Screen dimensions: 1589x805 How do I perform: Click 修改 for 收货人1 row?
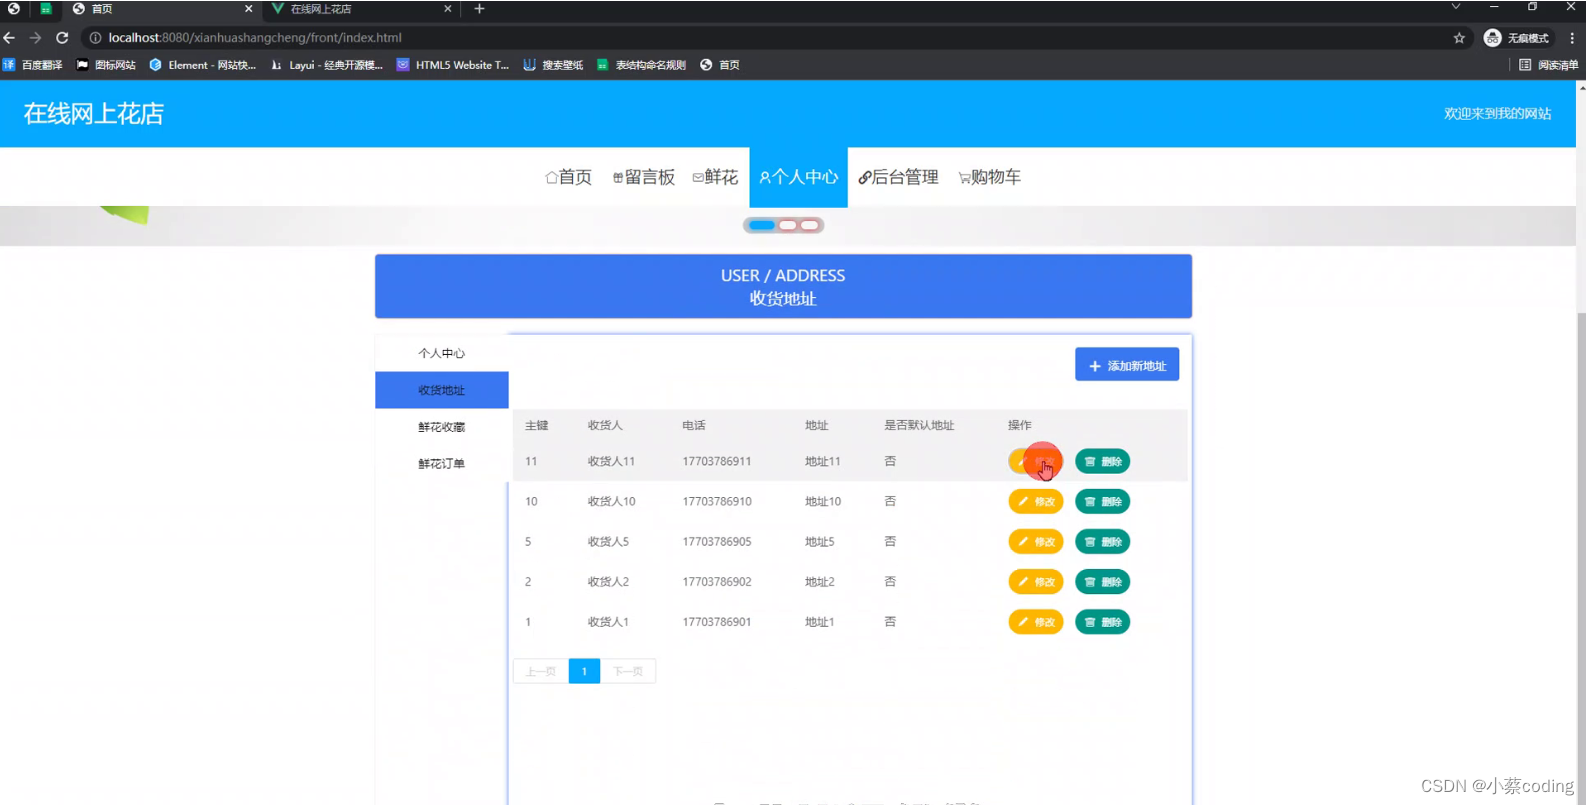click(x=1035, y=622)
